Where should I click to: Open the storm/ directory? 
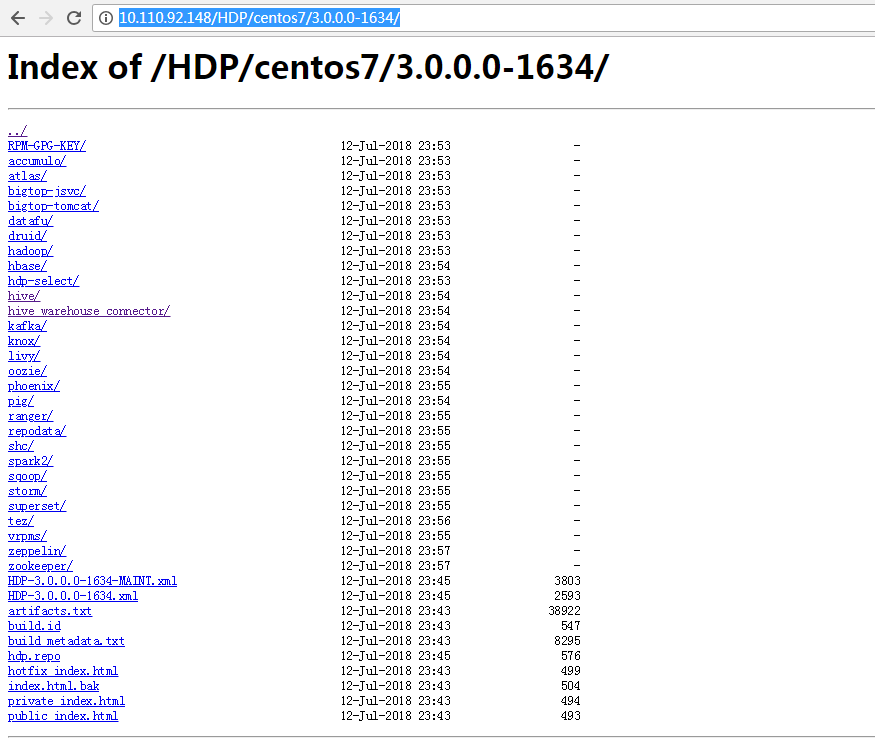pos(27,492)
